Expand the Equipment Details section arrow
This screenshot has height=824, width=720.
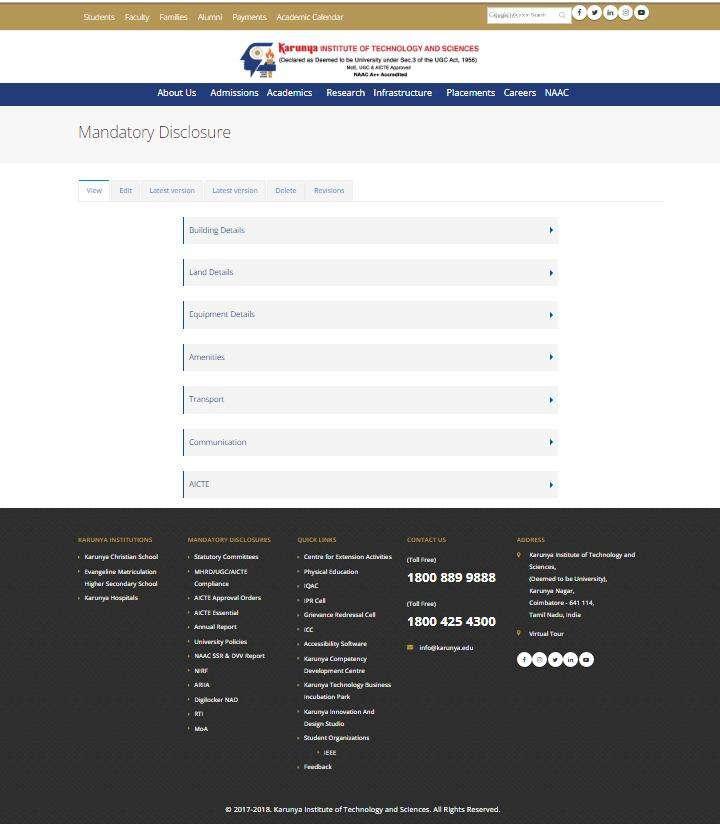coord(551,315)
